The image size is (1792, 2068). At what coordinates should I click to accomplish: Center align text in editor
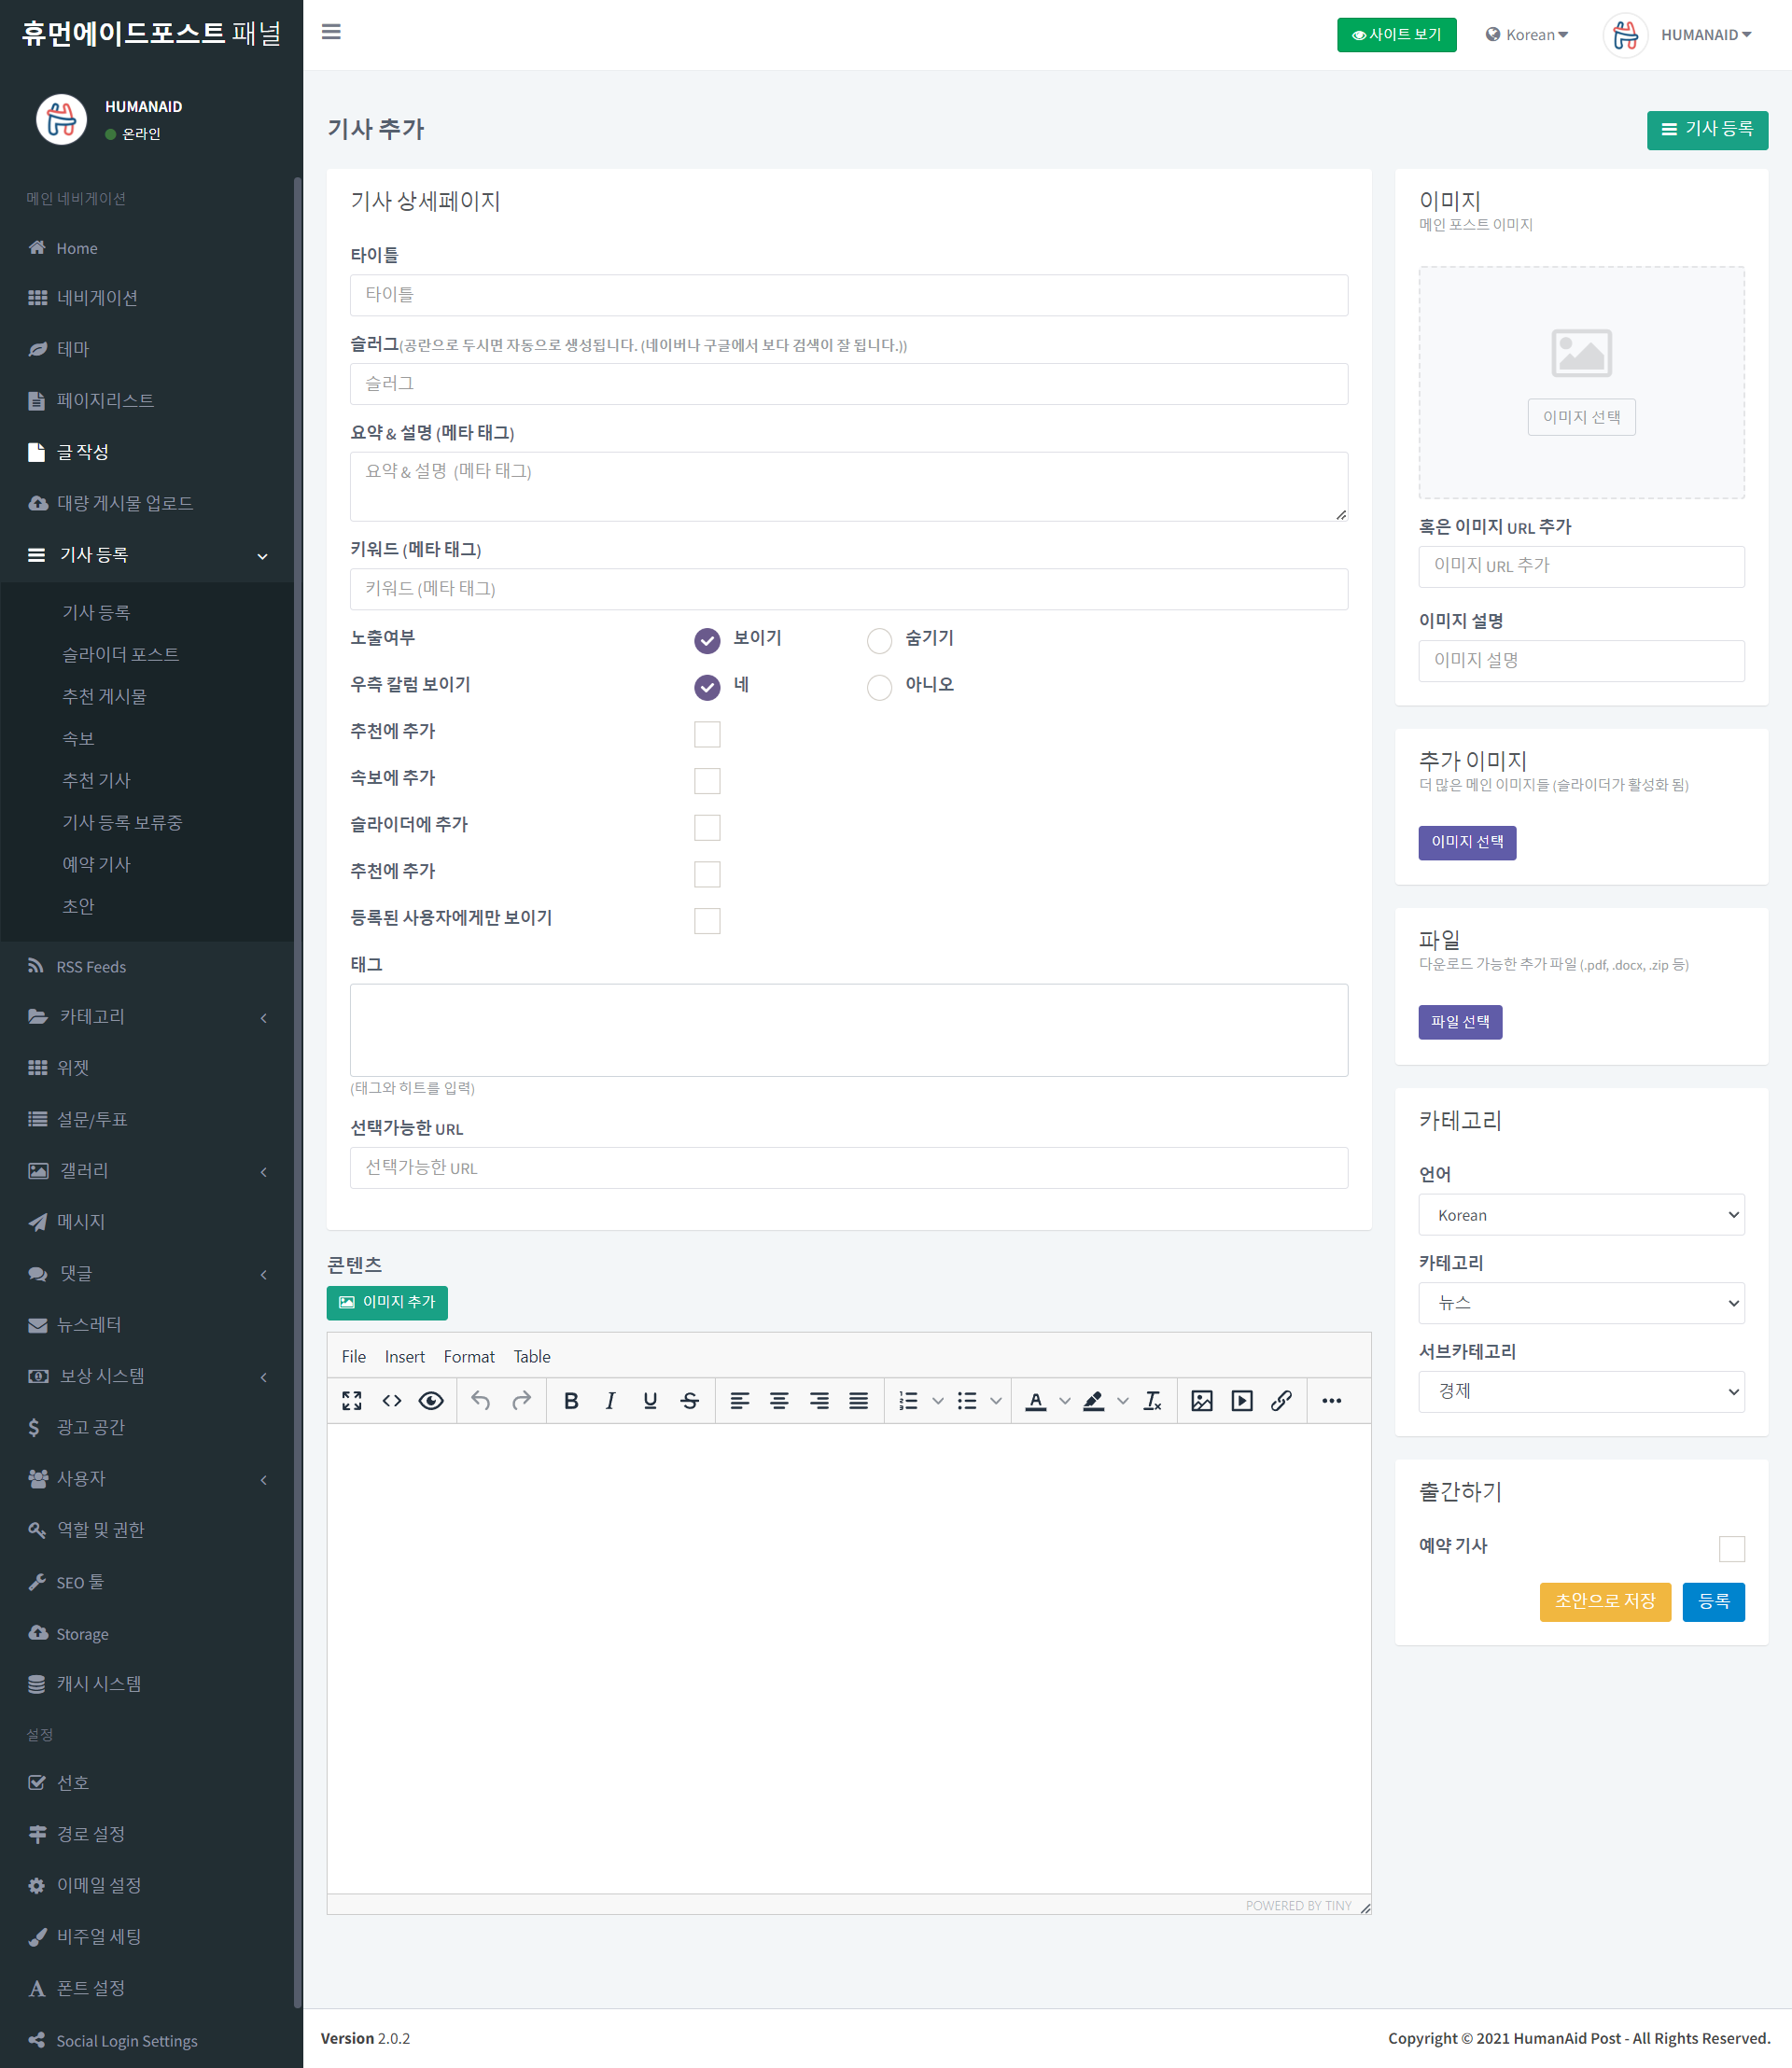[x=779, y=1401]
